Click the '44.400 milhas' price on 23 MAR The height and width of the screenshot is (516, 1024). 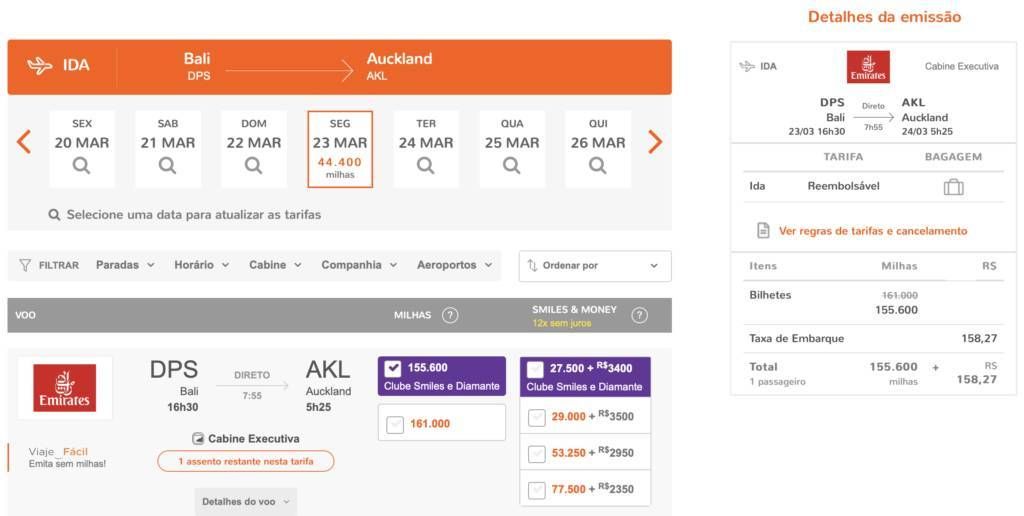point(340,168)
